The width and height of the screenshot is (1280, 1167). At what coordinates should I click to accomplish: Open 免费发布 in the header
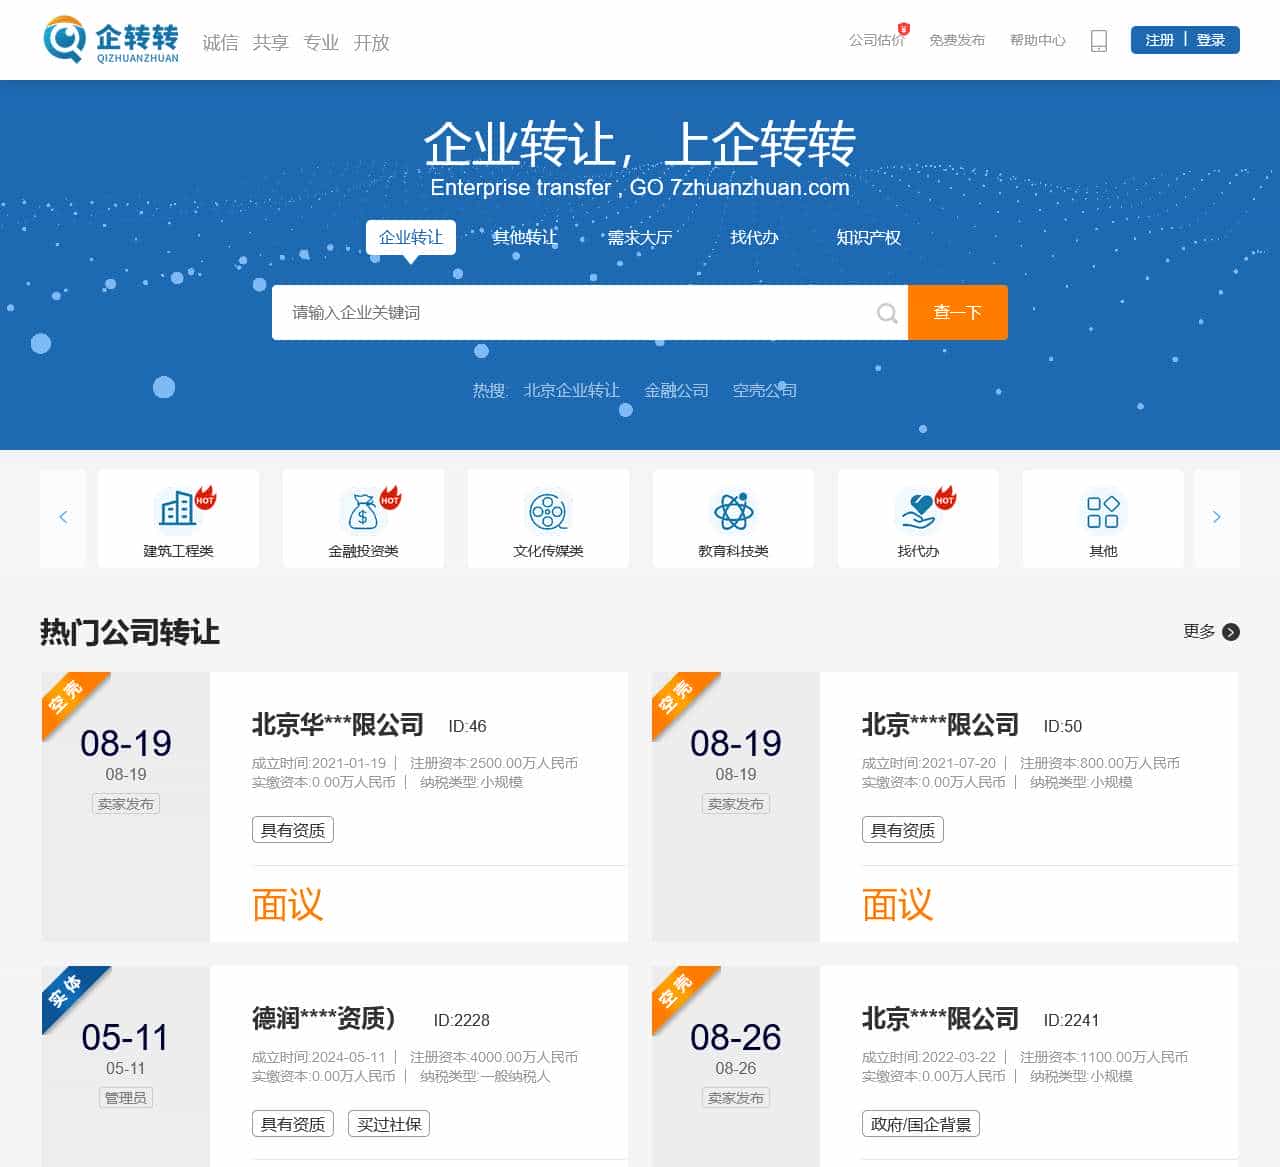[x=957, y=41]
